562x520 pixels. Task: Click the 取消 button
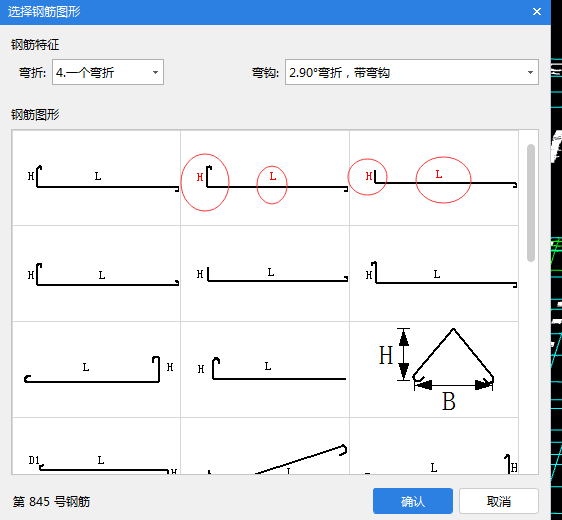pyautogui.click(x=499, y=501)
